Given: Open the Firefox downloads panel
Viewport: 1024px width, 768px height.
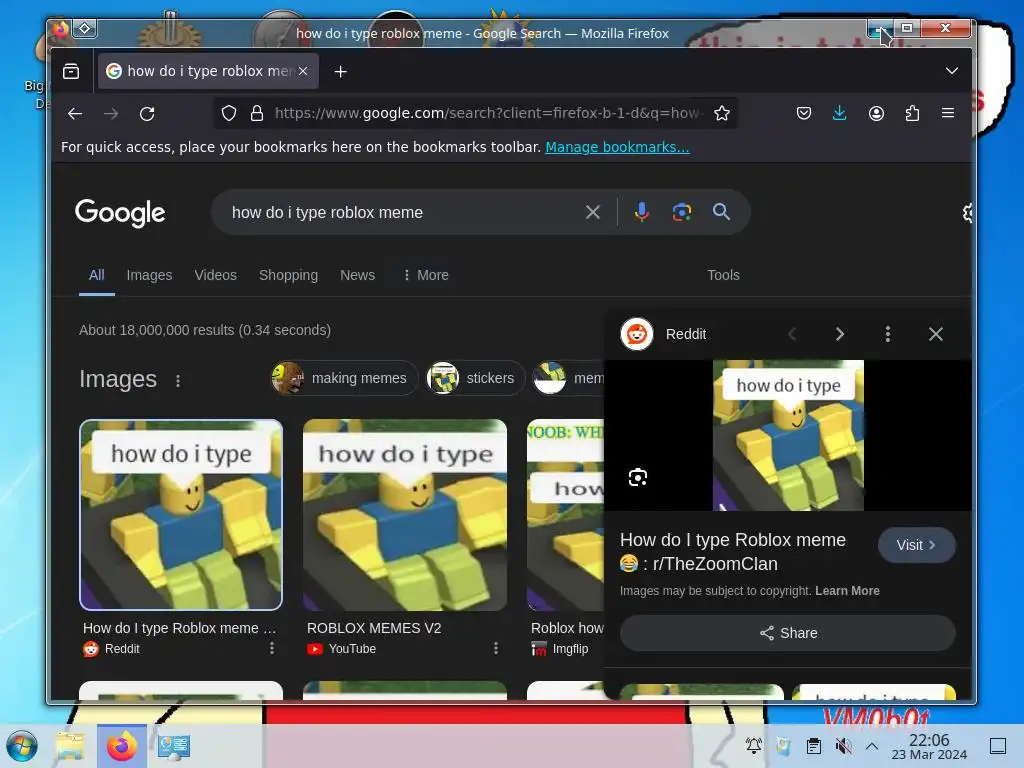Looking at the screenshot, I should 840,114.
